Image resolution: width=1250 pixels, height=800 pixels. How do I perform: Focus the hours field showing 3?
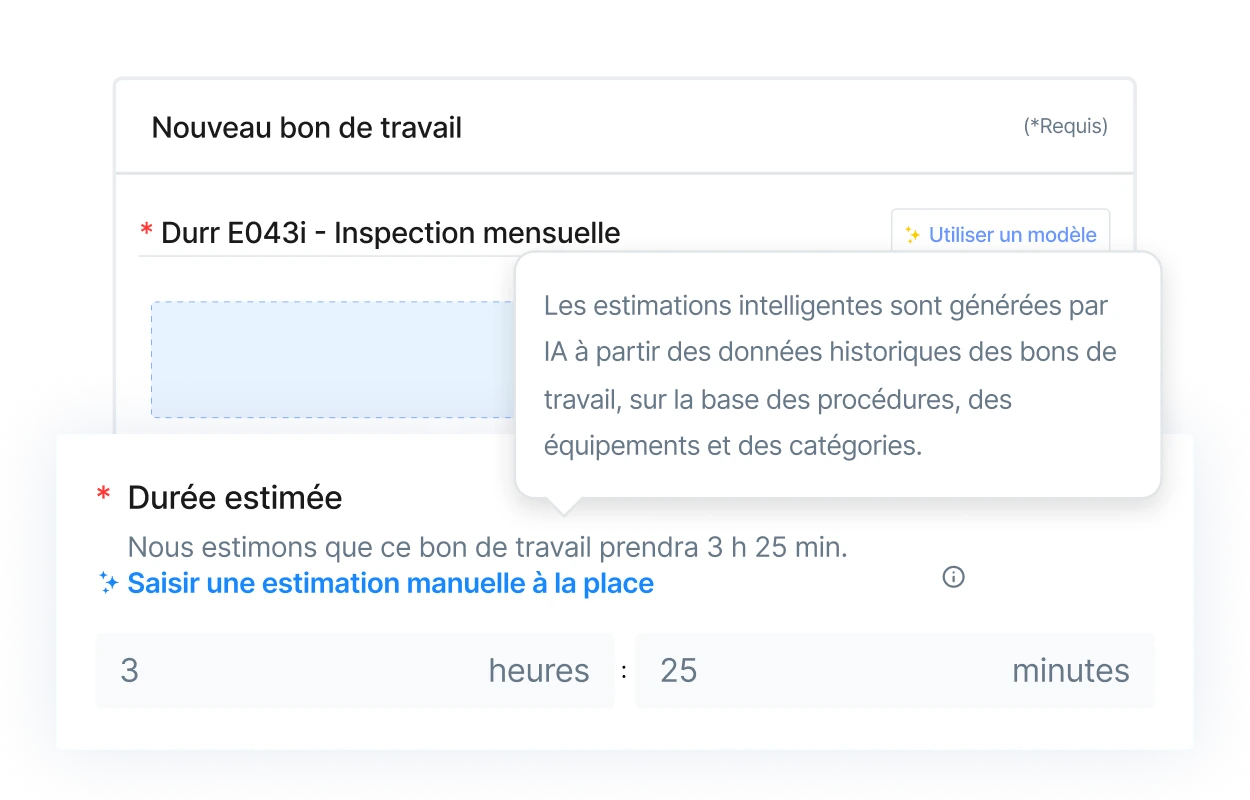point(355,670)
